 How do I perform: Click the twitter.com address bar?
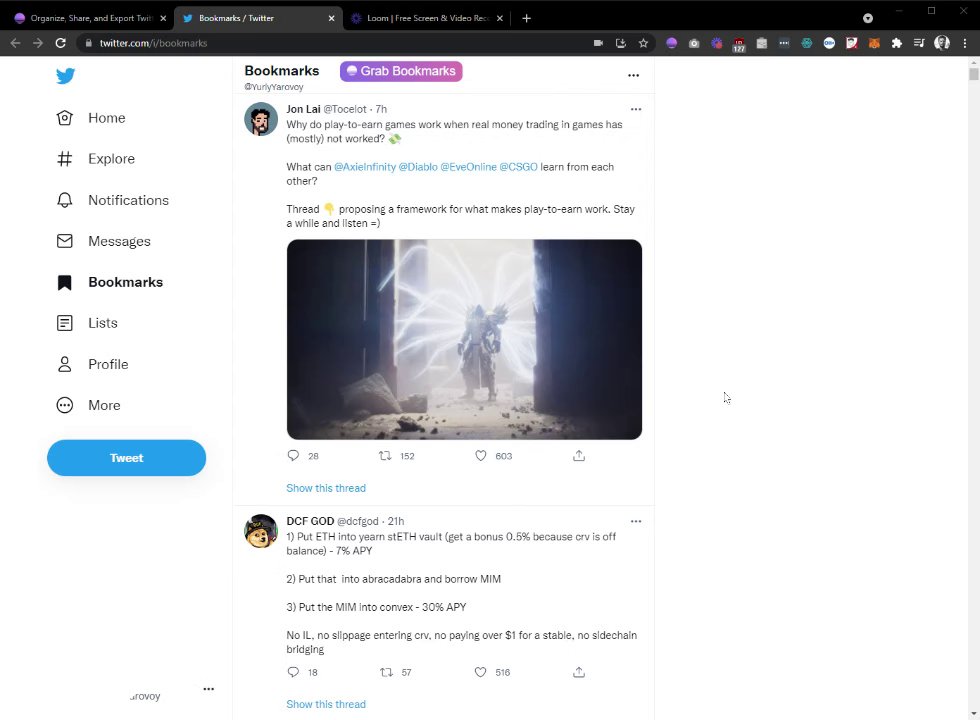(338, 43)
